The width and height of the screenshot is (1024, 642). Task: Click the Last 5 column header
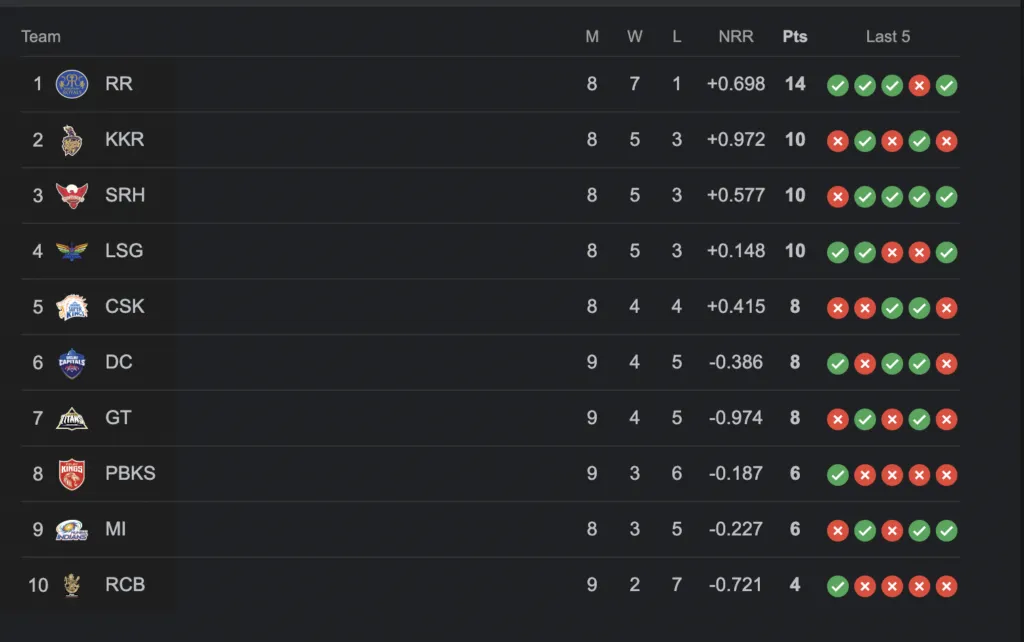[x=888, y=37]
